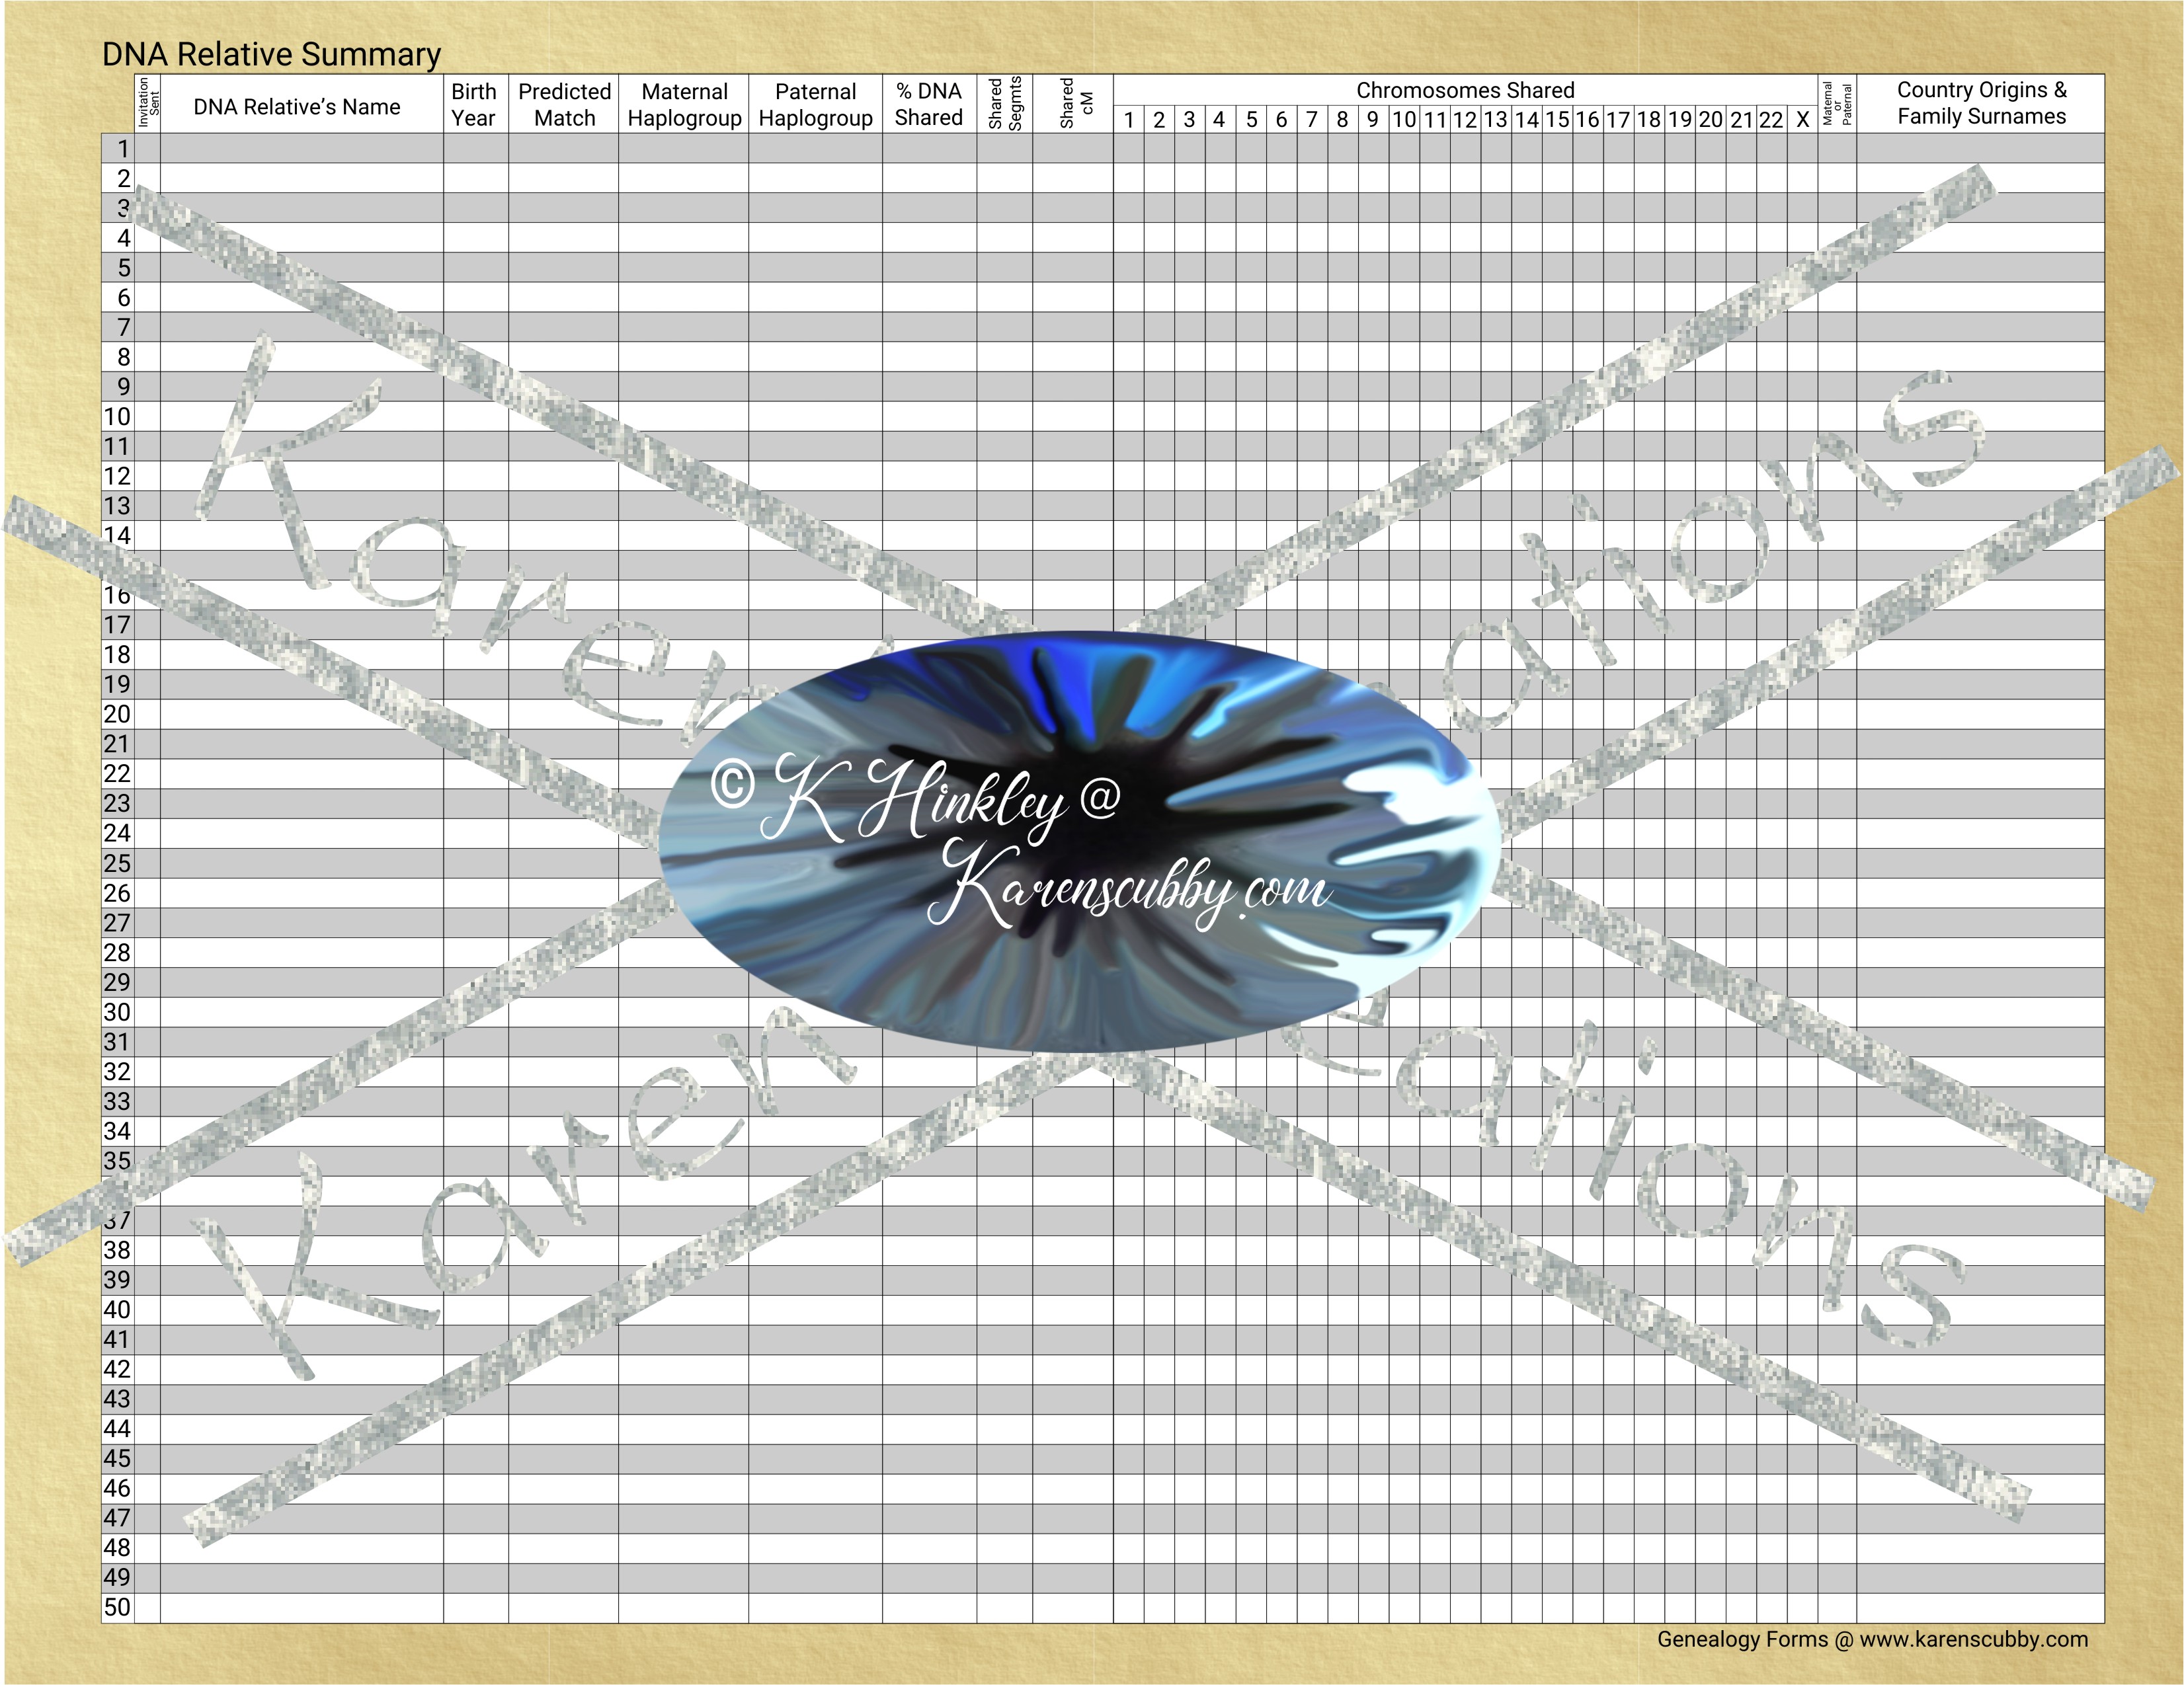Click chromosome column header "8"
Image resolution: width=2184 pixels, height=1685 pixels.
(x=1342, y=120)
